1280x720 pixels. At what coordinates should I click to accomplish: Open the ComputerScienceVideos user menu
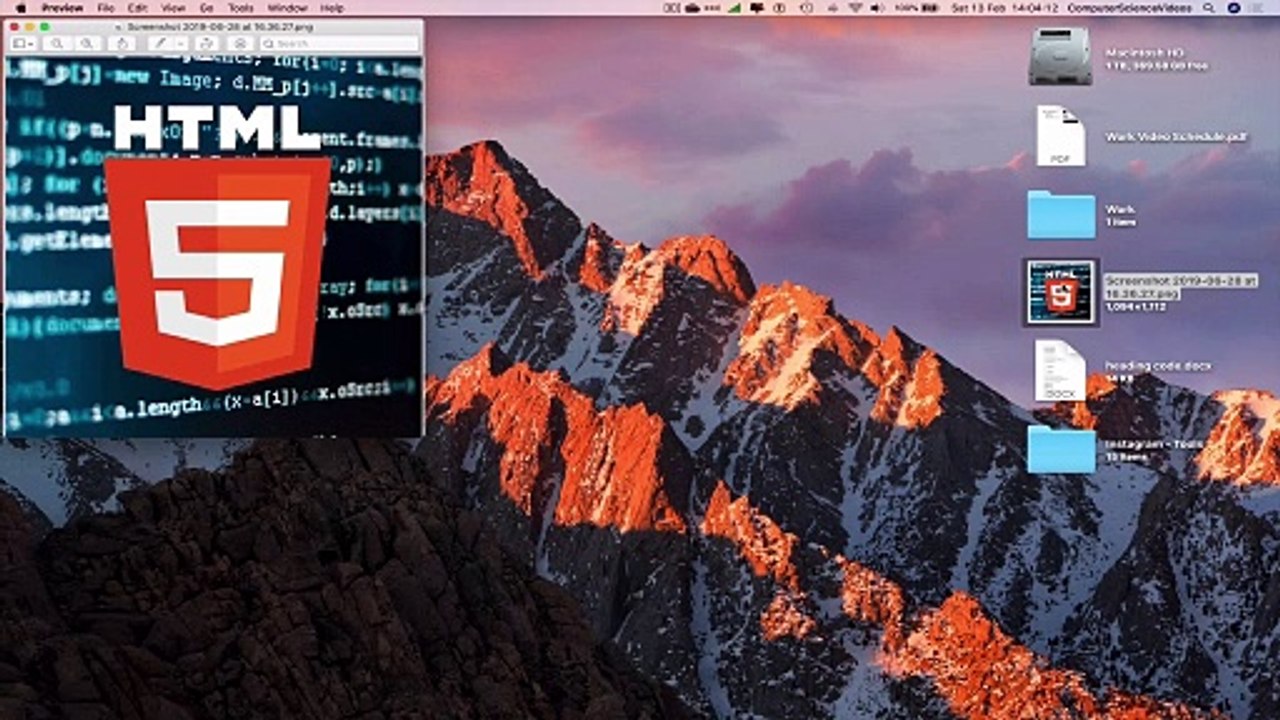click(1131, 8)
